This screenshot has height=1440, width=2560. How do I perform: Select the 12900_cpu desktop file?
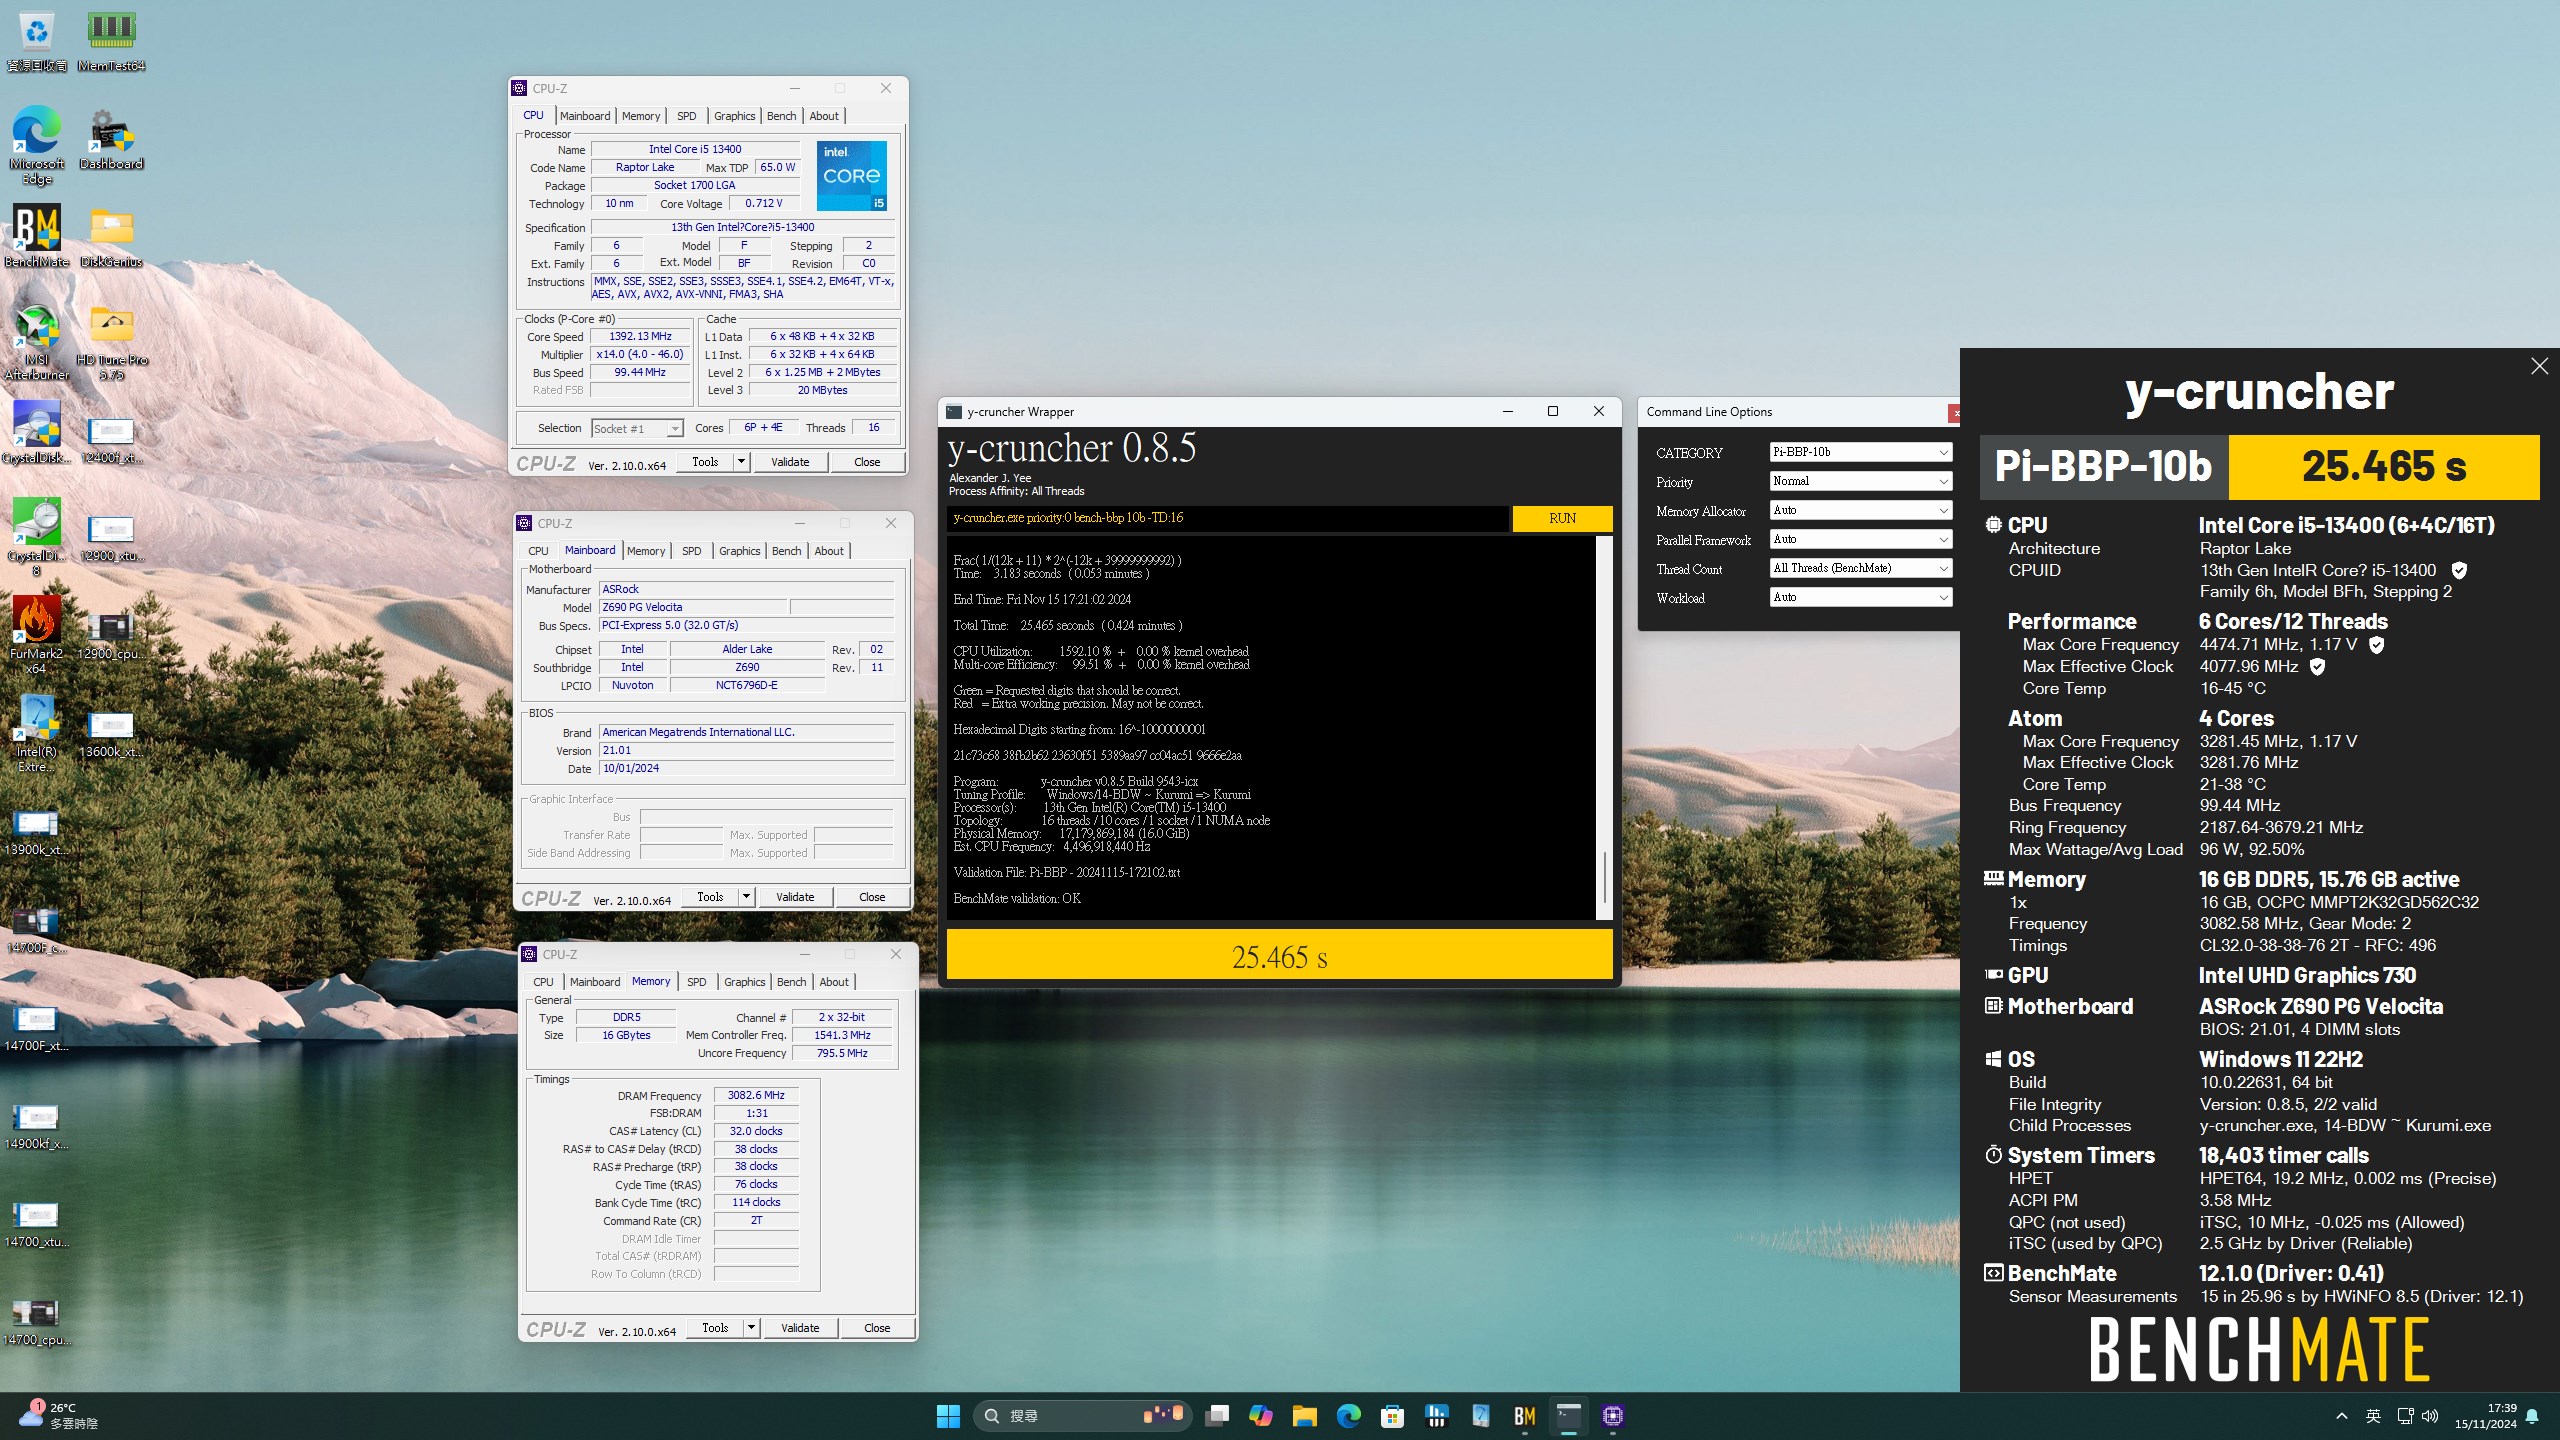[111, 636]
